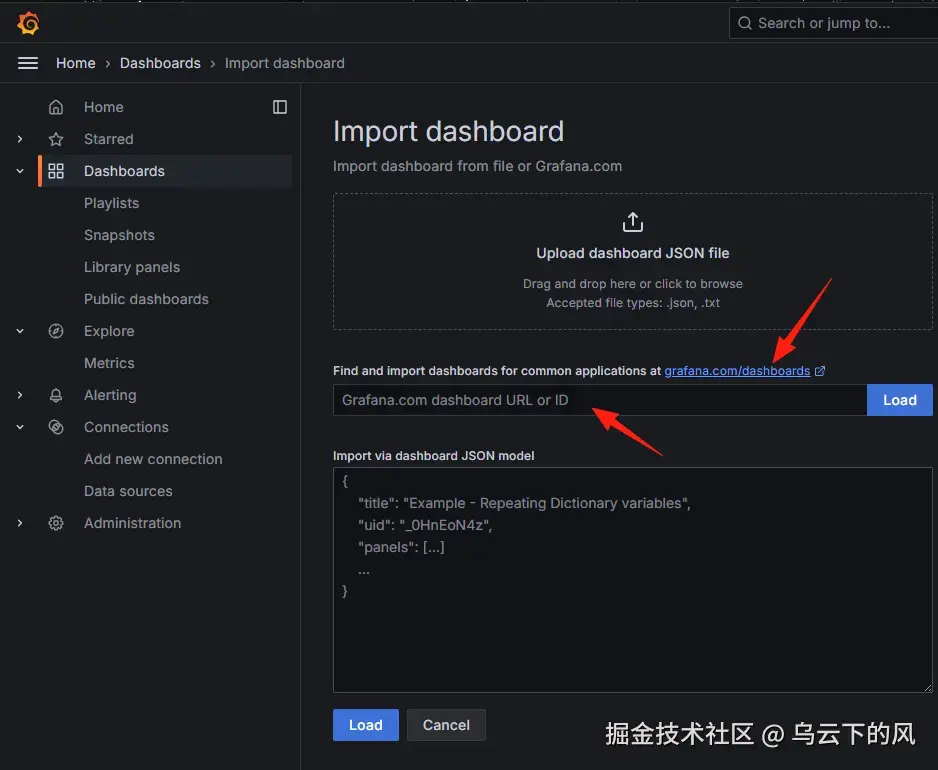The width and height of the screenshot is (938, 770).
Task: Click the Starred star icon
Action: [56, 139]
